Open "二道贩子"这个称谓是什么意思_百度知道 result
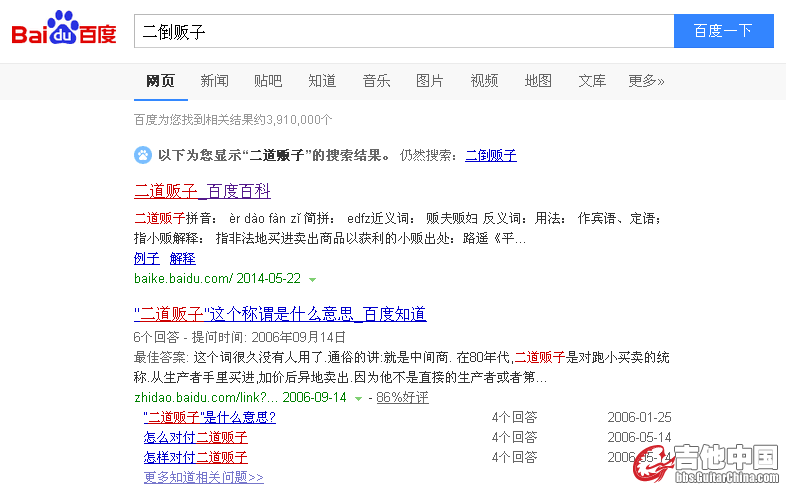 point(280,314)
